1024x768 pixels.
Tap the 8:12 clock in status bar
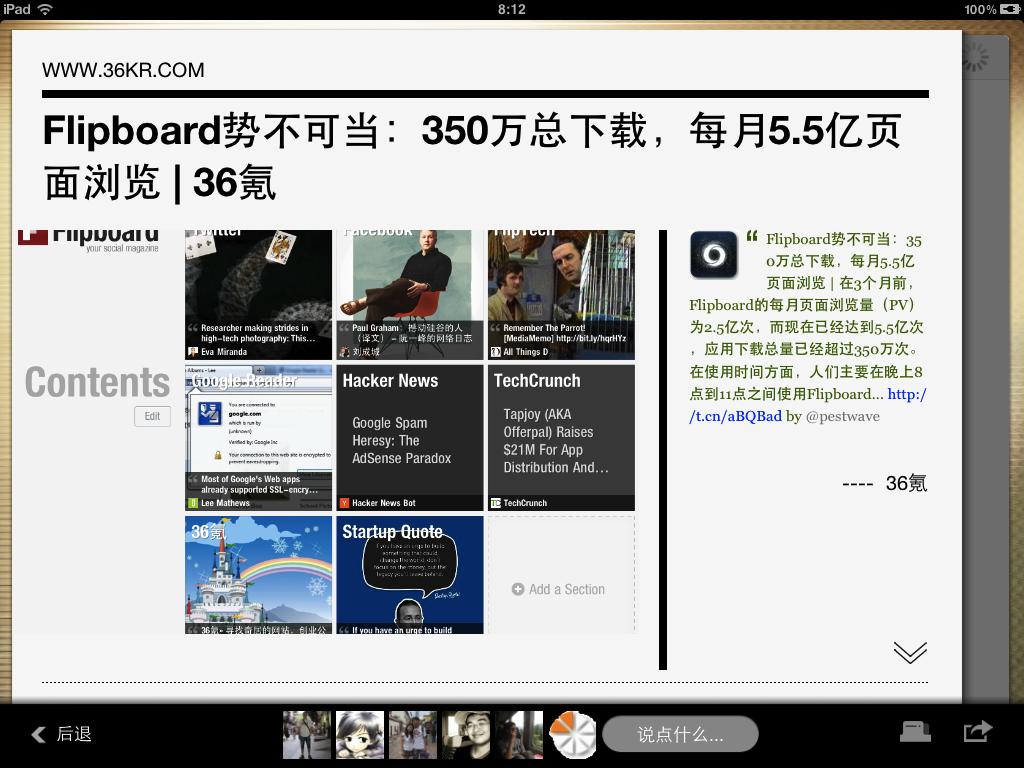click(511, 9)
